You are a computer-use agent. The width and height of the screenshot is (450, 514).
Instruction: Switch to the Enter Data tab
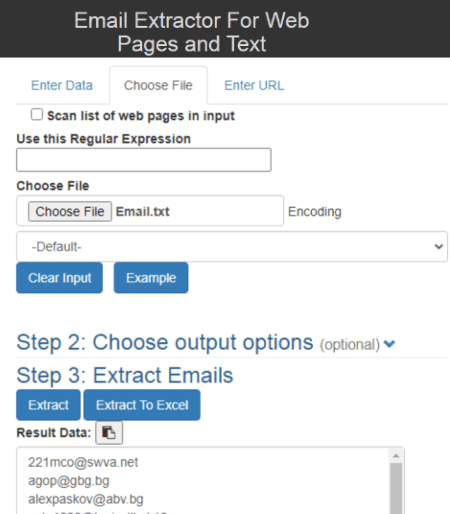(62, 85)
